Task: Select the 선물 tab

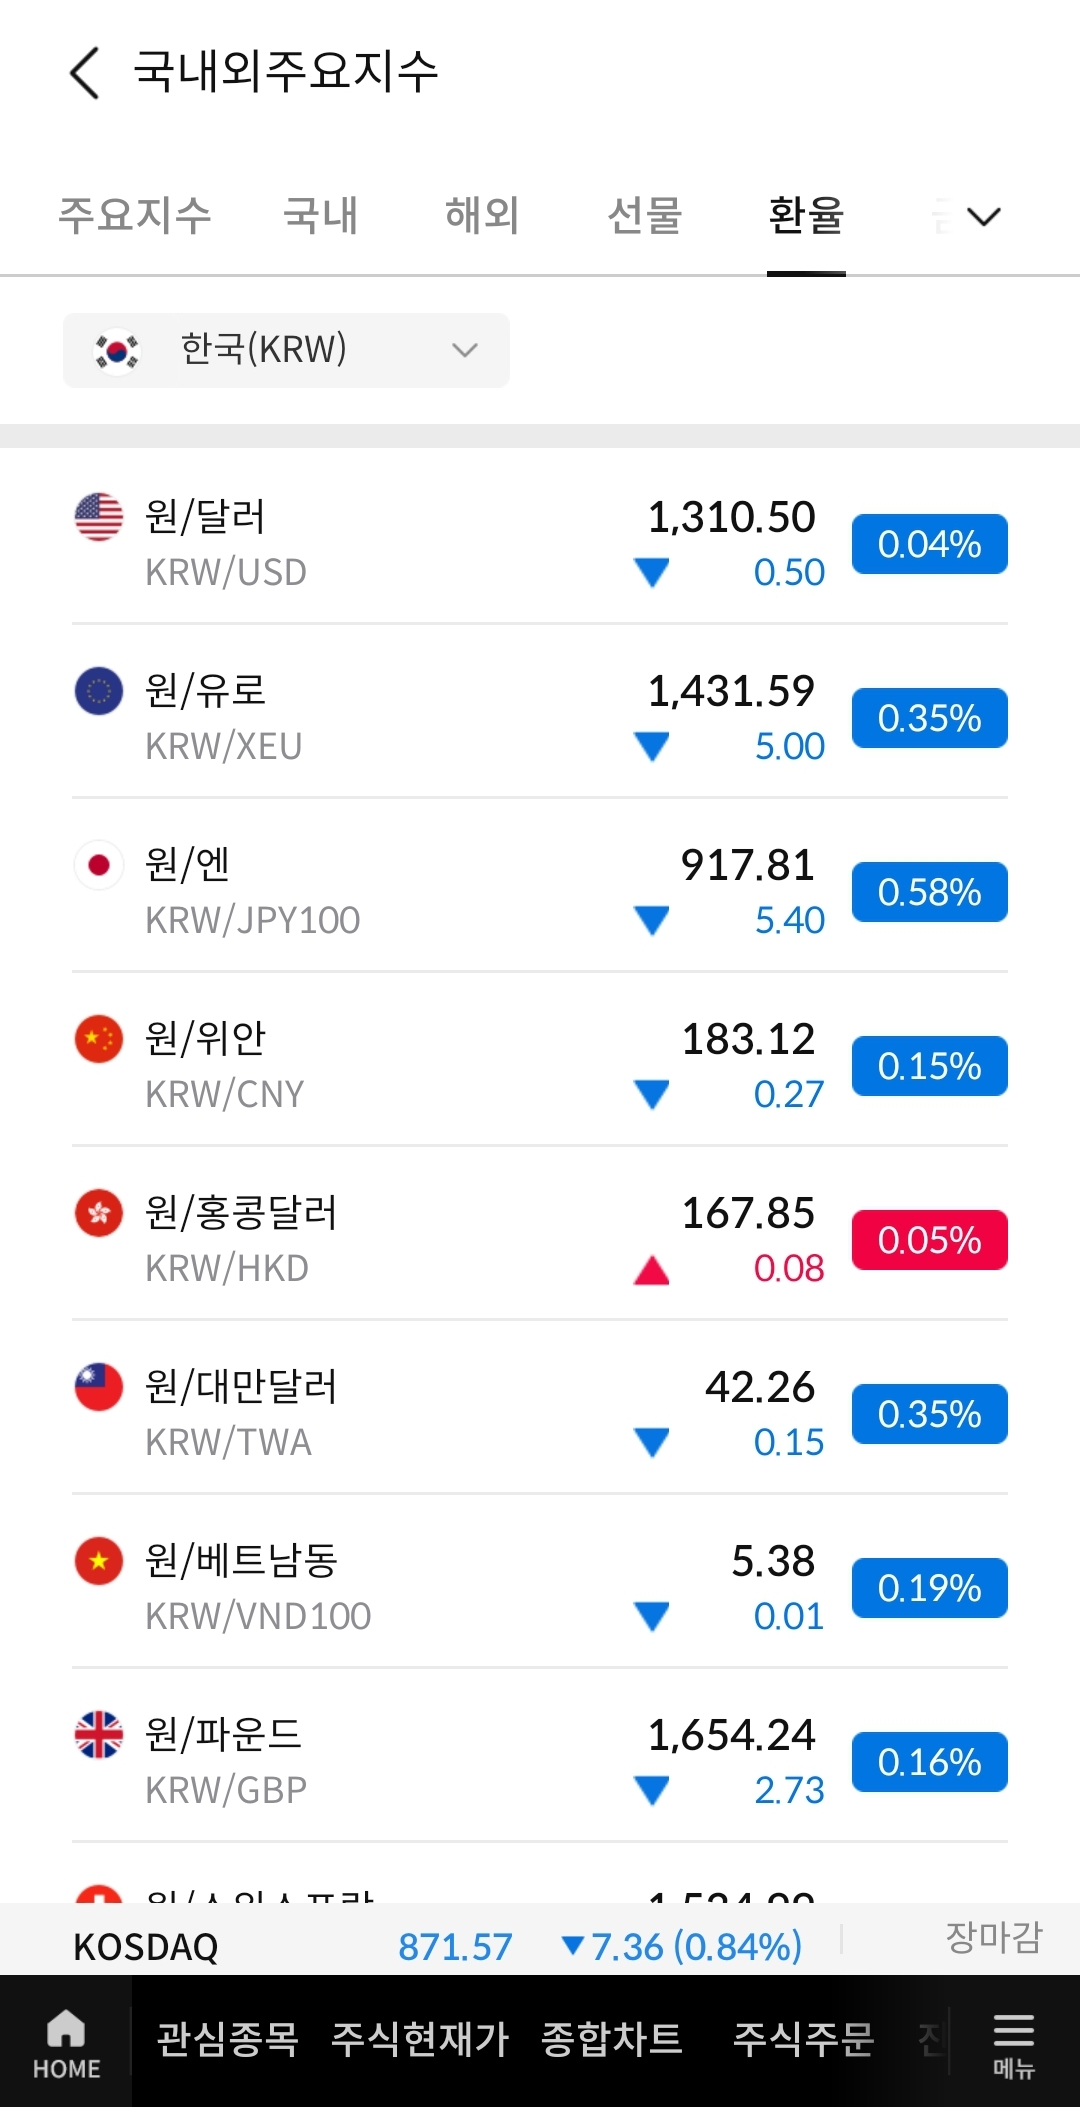Action: (x=645, y=215)
